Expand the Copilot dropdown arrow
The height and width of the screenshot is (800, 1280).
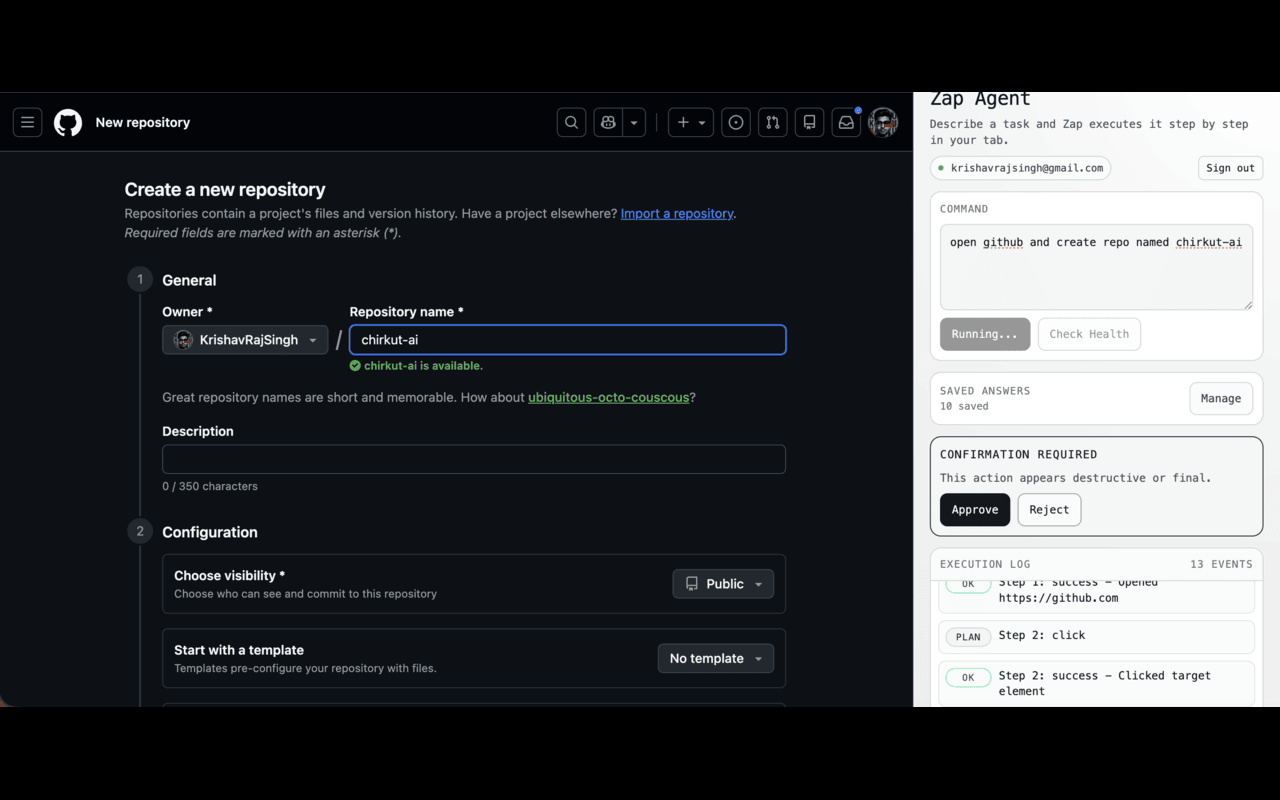pos(634,122)
